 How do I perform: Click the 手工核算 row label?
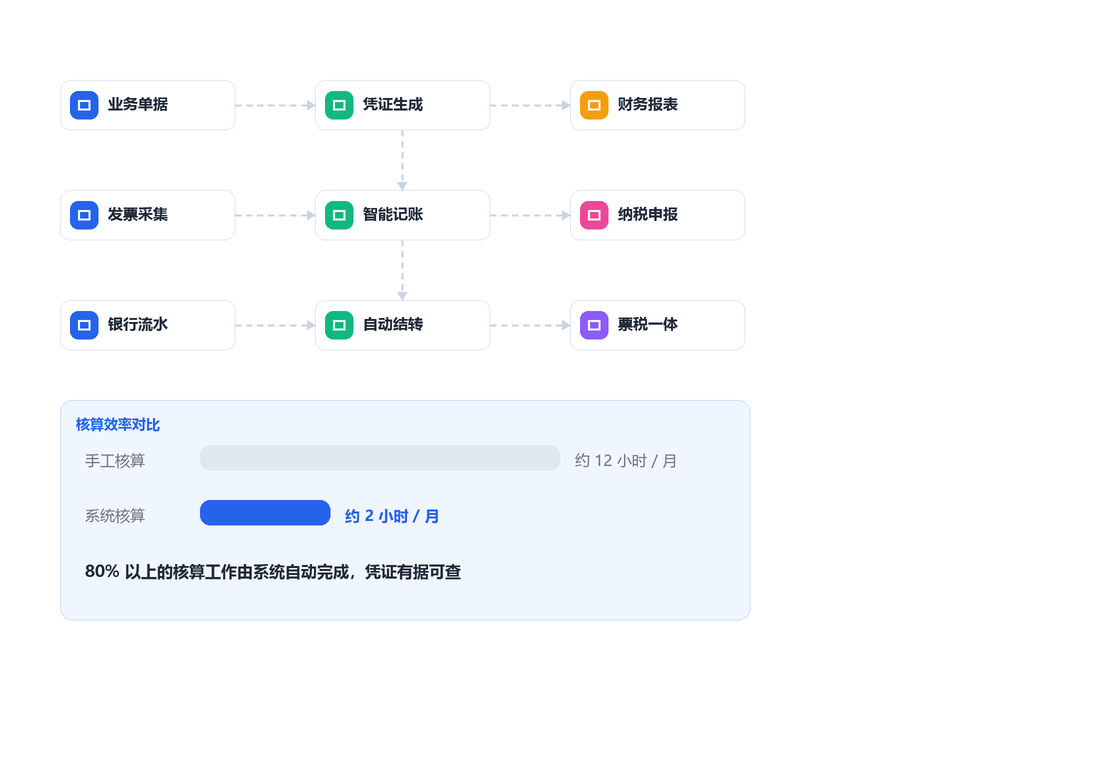(x=115, y=461)
